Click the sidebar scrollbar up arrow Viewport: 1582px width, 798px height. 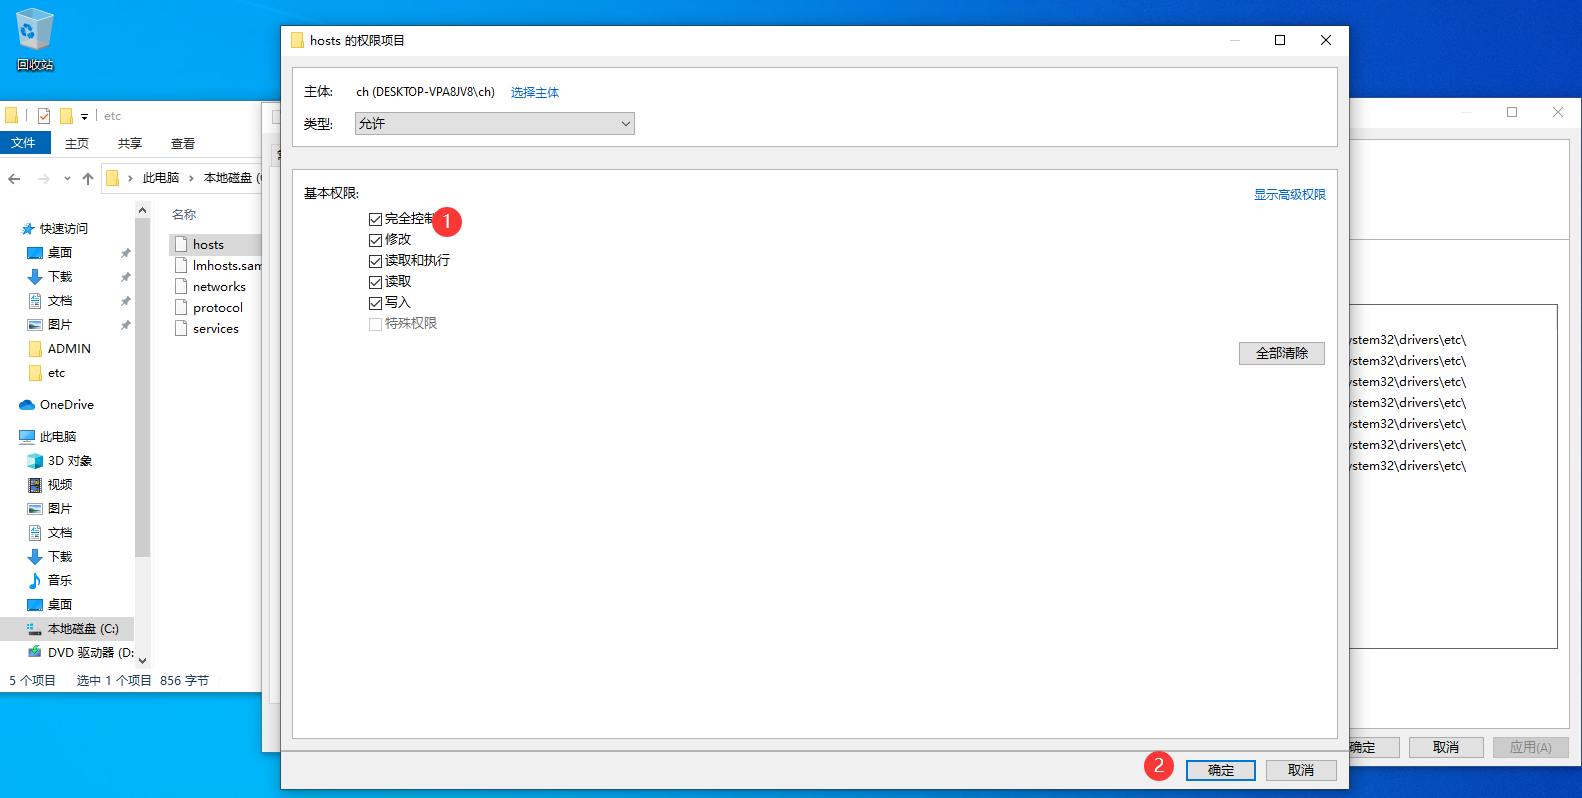(x=142, y=210)
